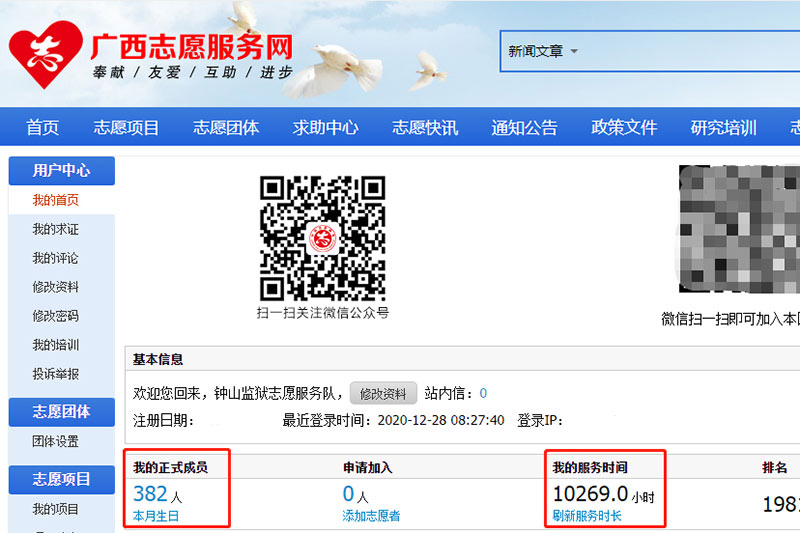Open the 新闻文章 search category dropdown
The height and width of the screenshot is (533, 800).
click(x=543, y=51)
